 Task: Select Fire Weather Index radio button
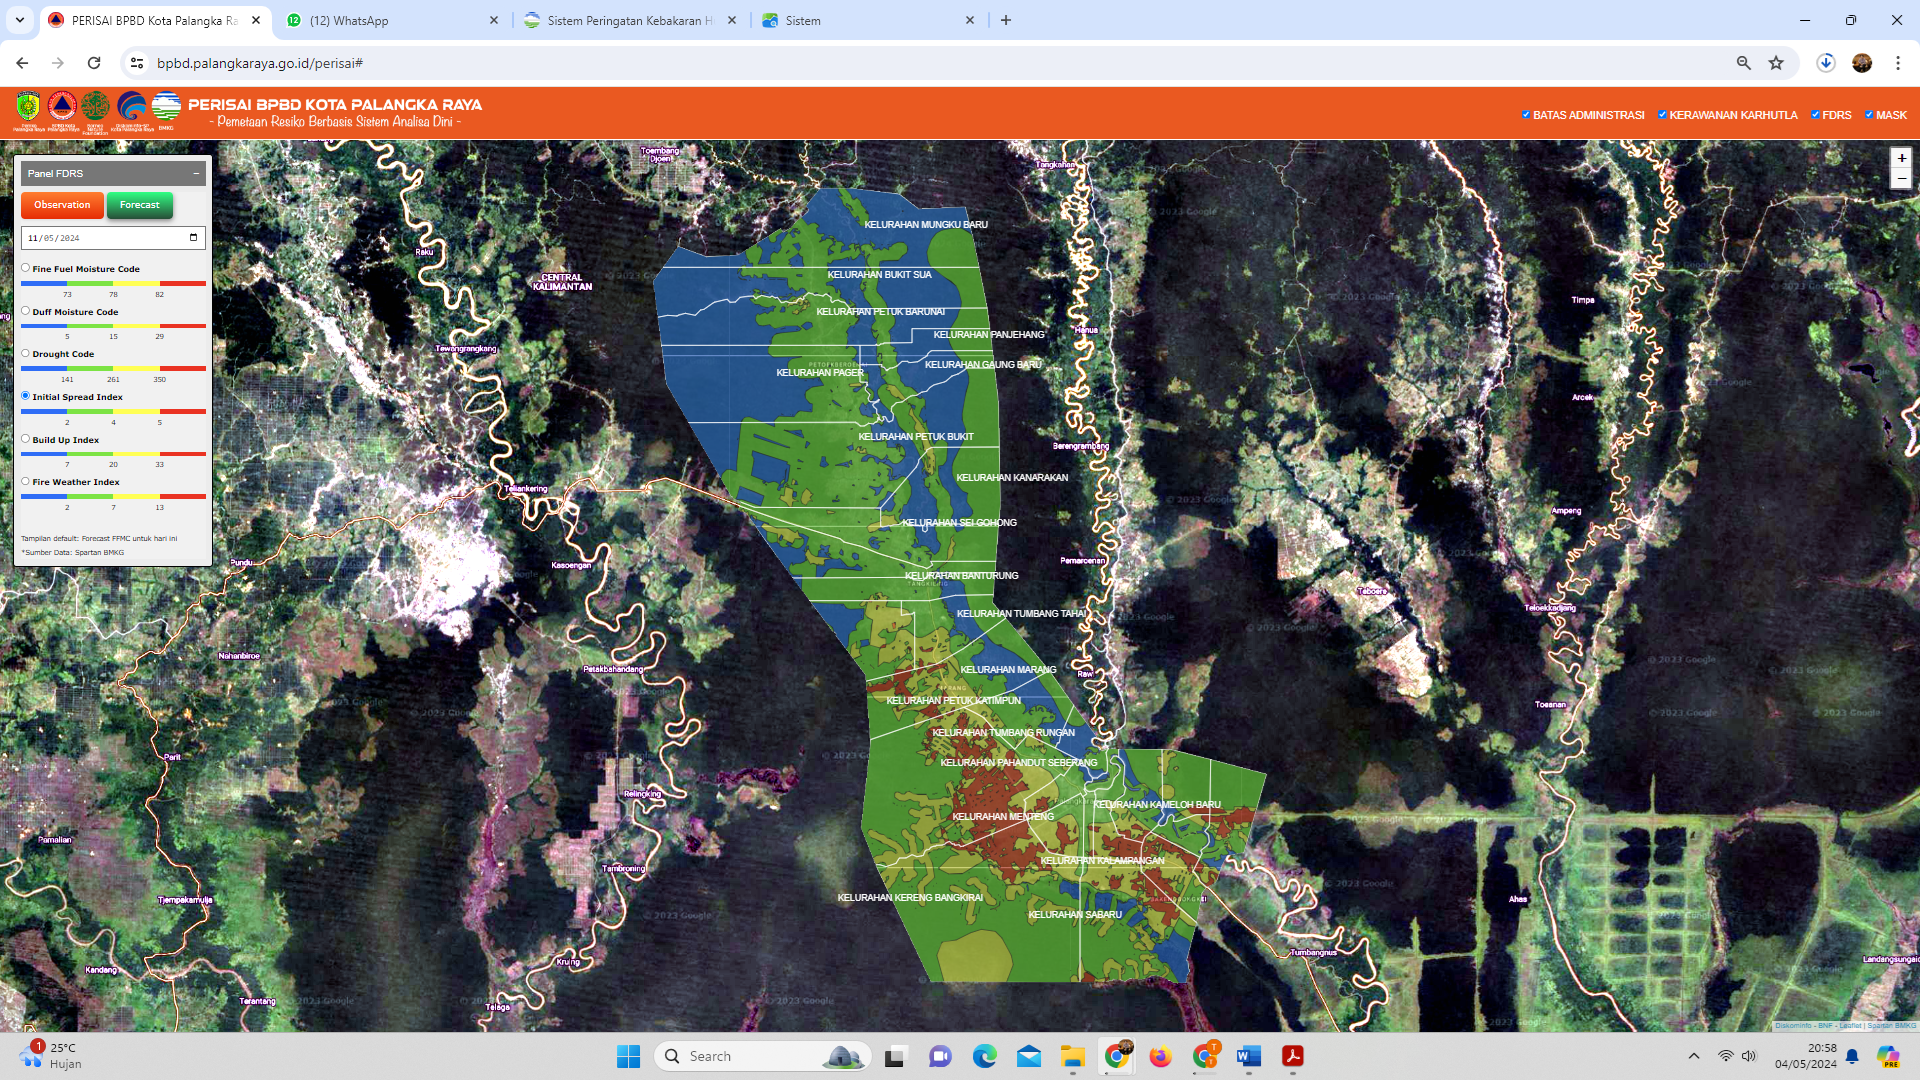tap(25, 481)
